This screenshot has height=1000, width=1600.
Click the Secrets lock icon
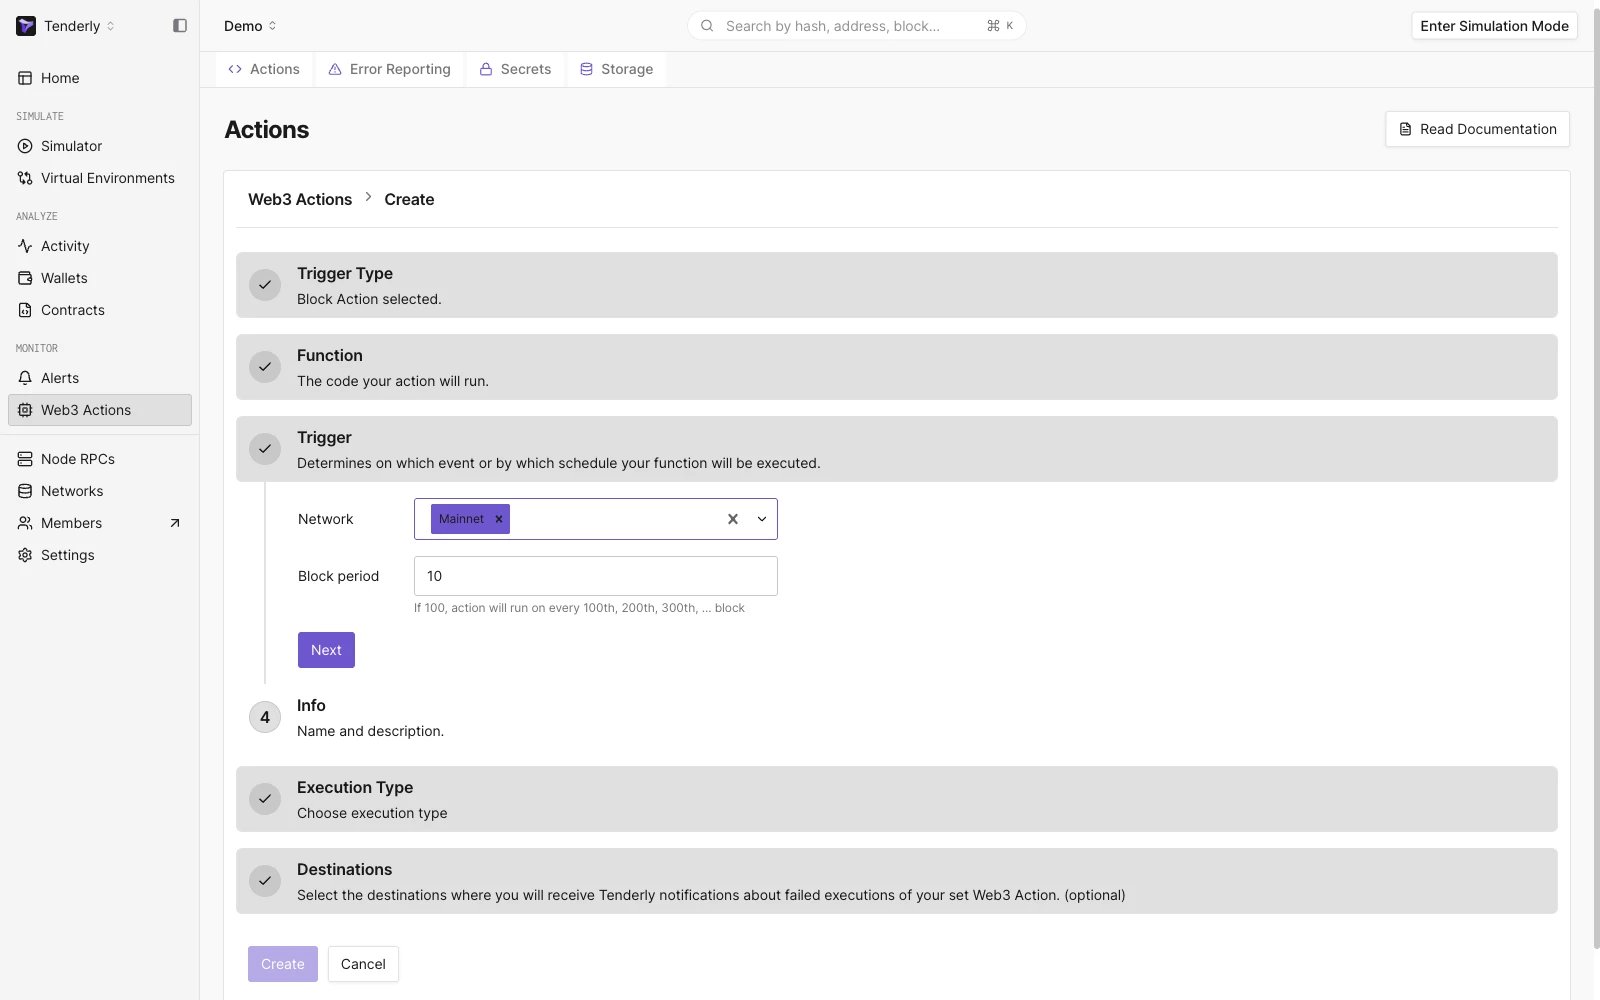(x=486, y=69)
